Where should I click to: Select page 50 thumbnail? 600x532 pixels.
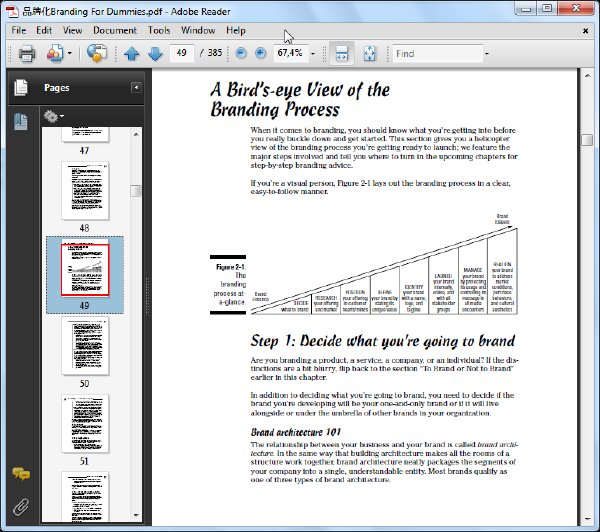point(85,345)
